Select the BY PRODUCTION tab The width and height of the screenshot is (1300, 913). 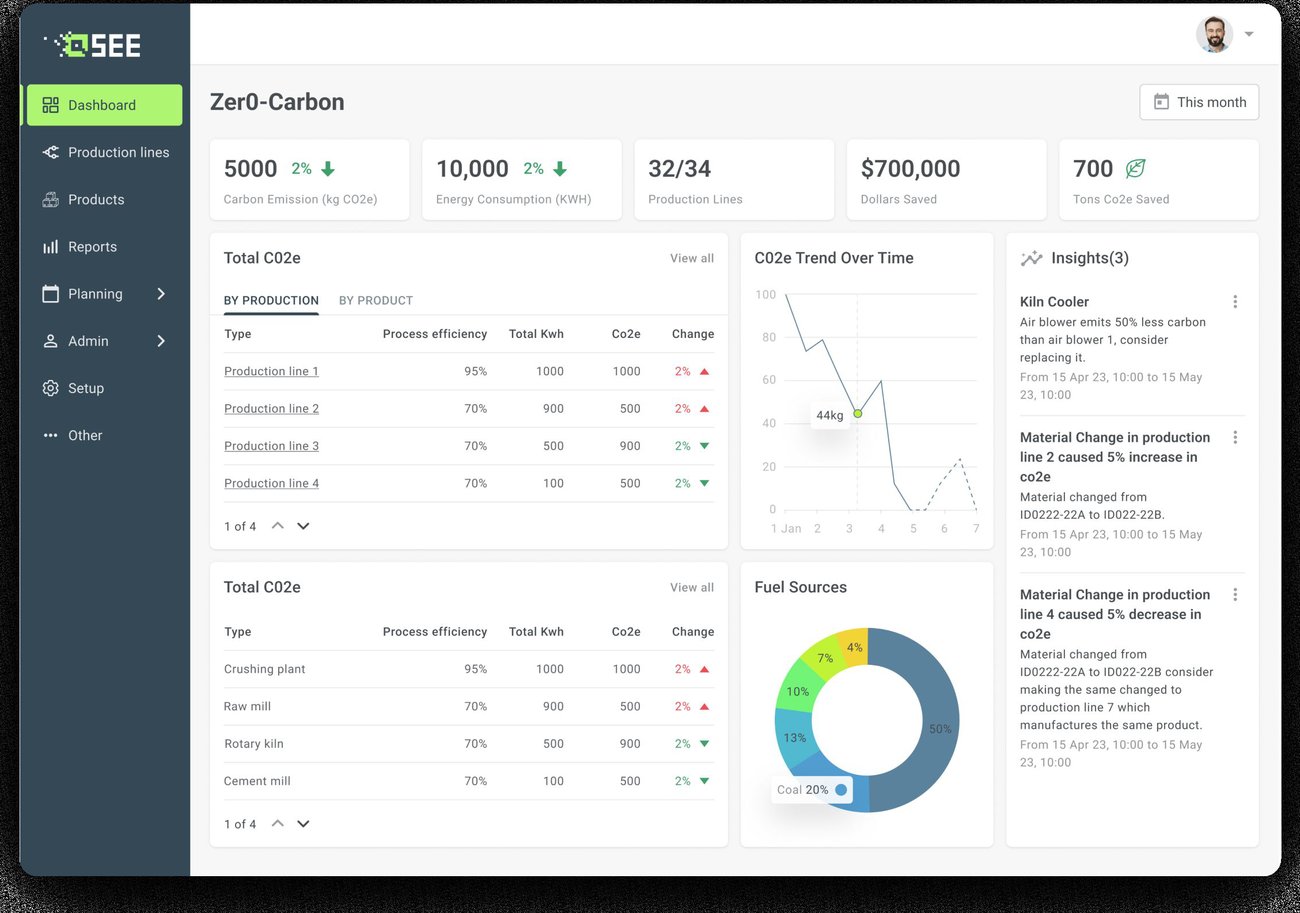point(271,300)
